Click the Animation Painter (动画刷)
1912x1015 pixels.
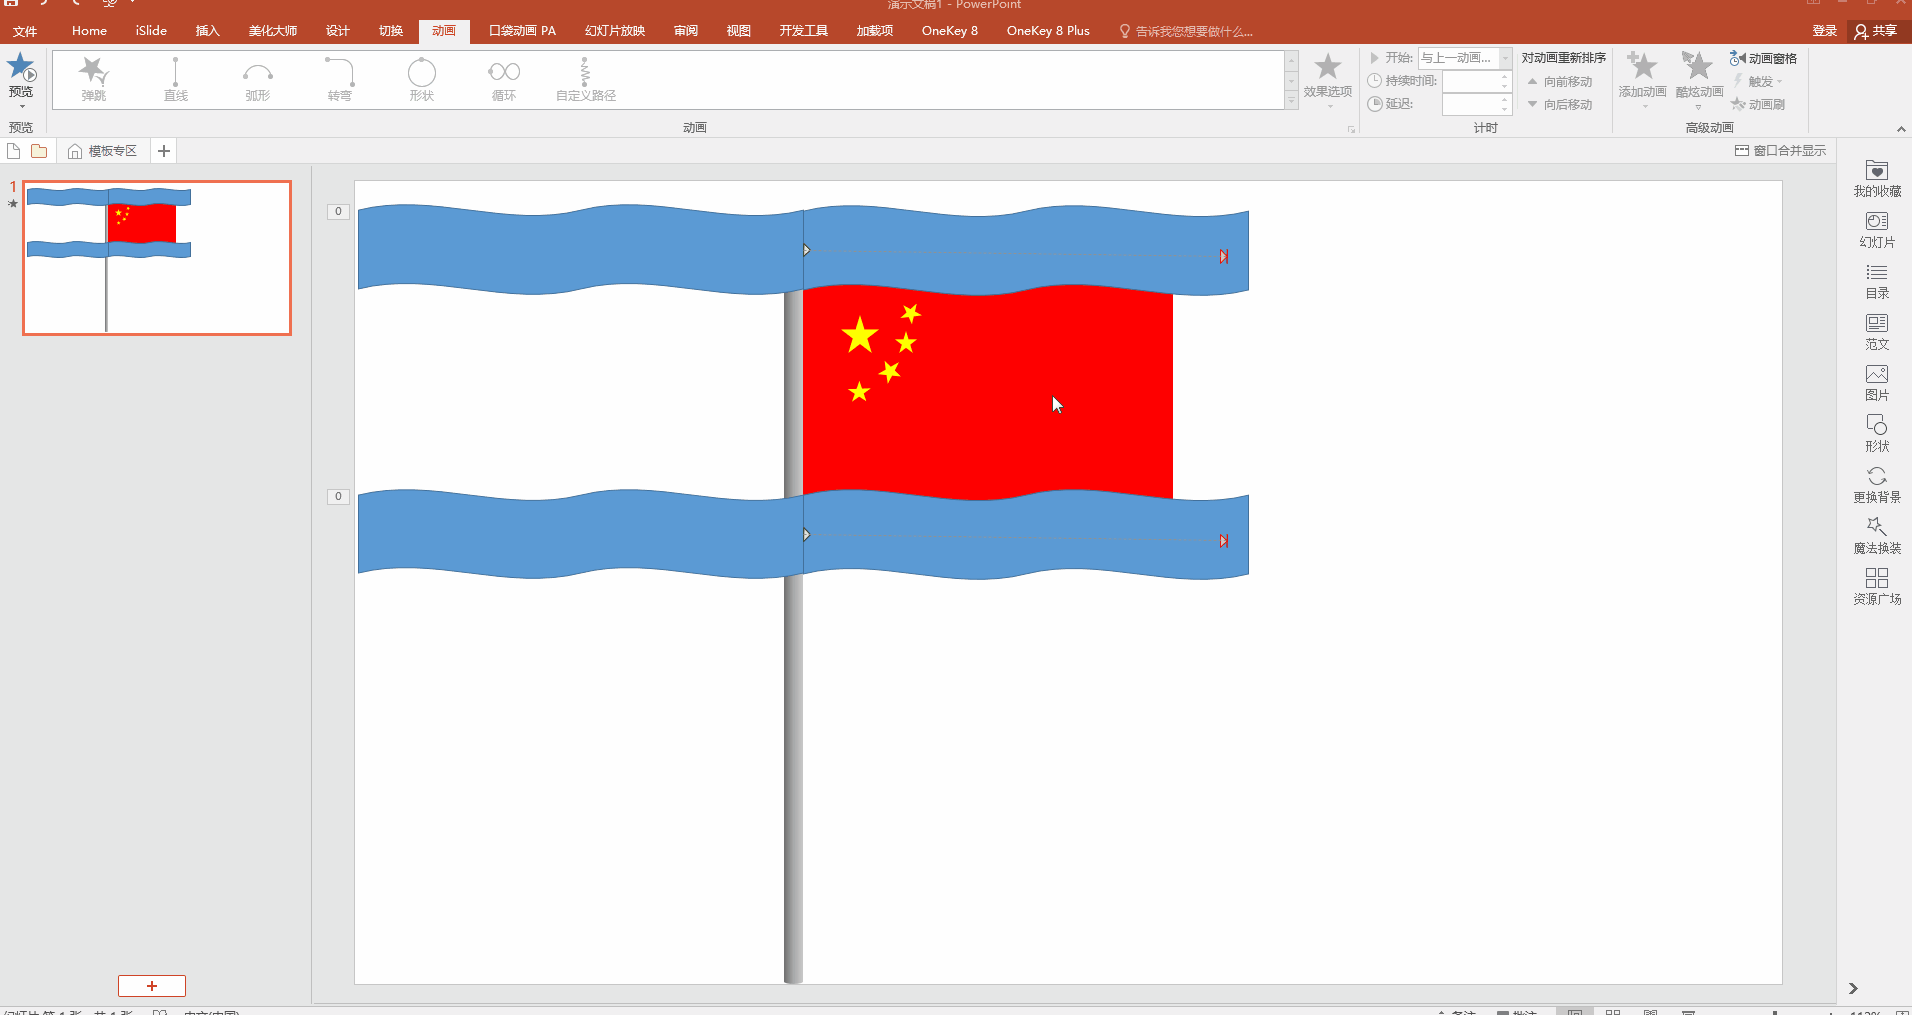[1758, 104]
